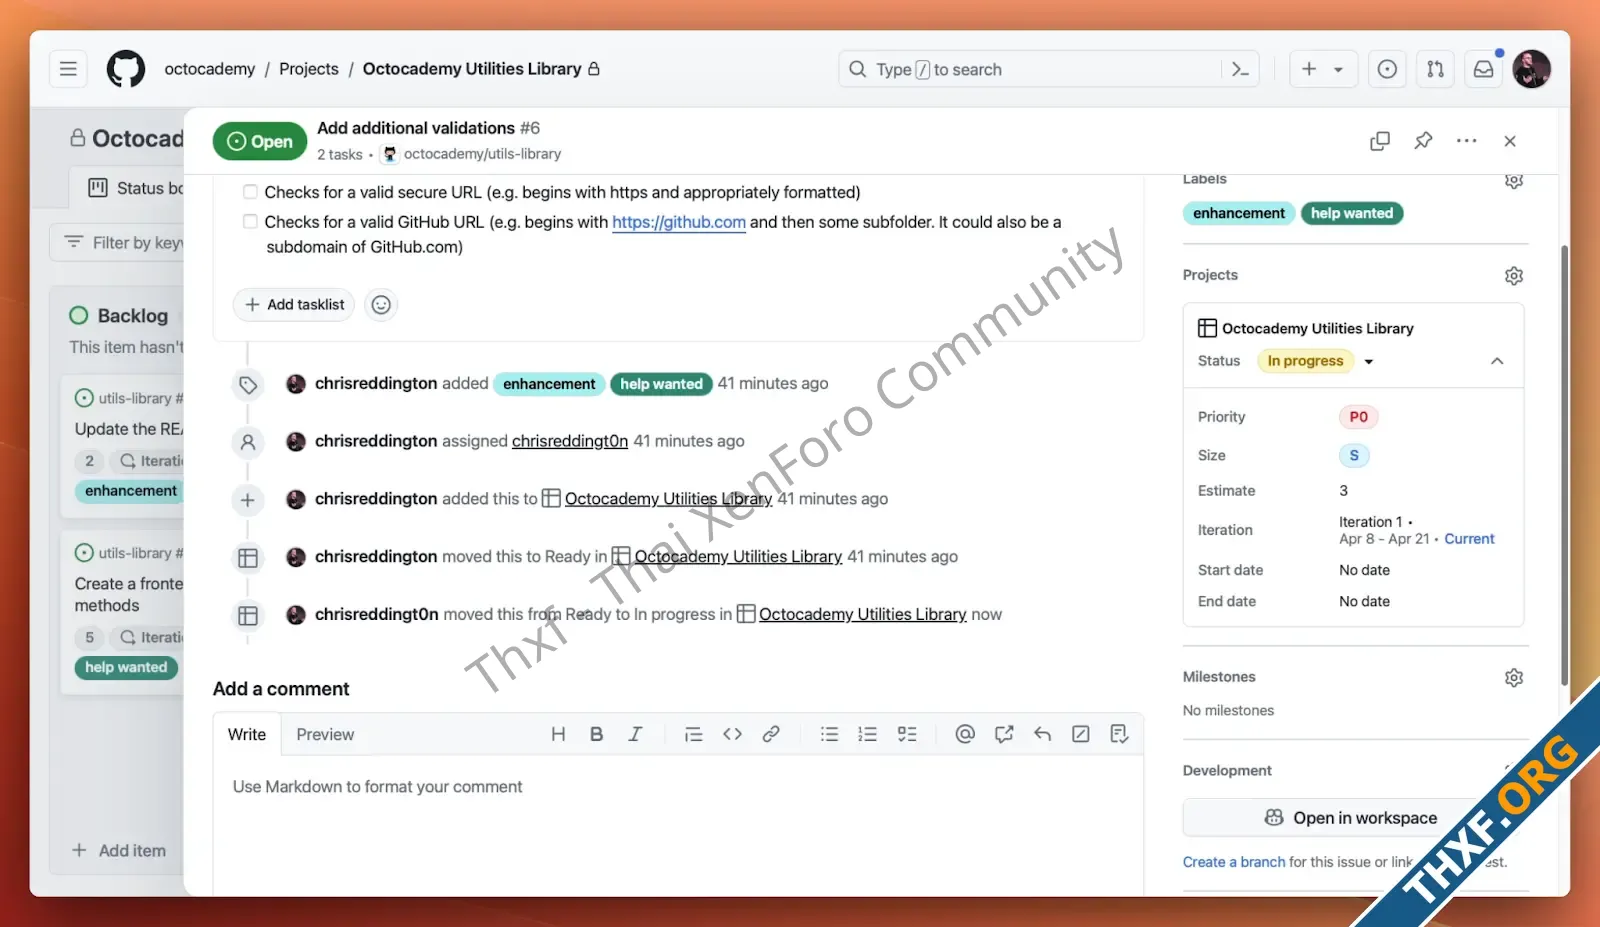Click Add item in Backlog column

[x=119, y=850]
